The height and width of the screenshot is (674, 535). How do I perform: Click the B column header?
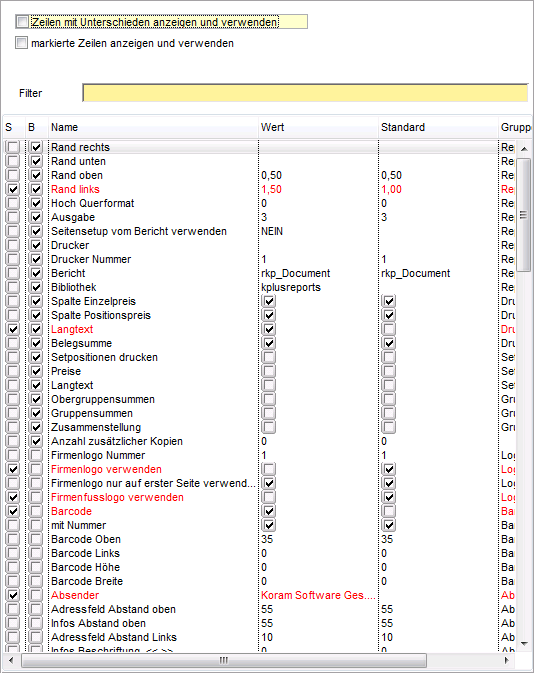click(37, 127)
